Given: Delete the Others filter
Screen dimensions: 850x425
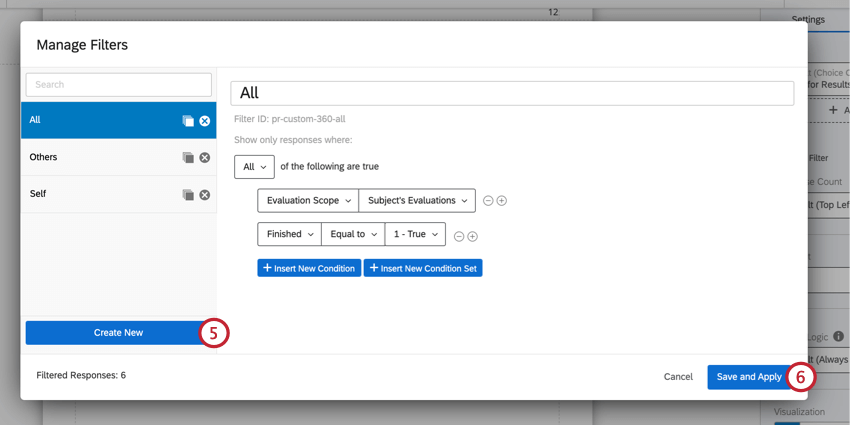Looking at the screenshot, I should click(204, 158).
